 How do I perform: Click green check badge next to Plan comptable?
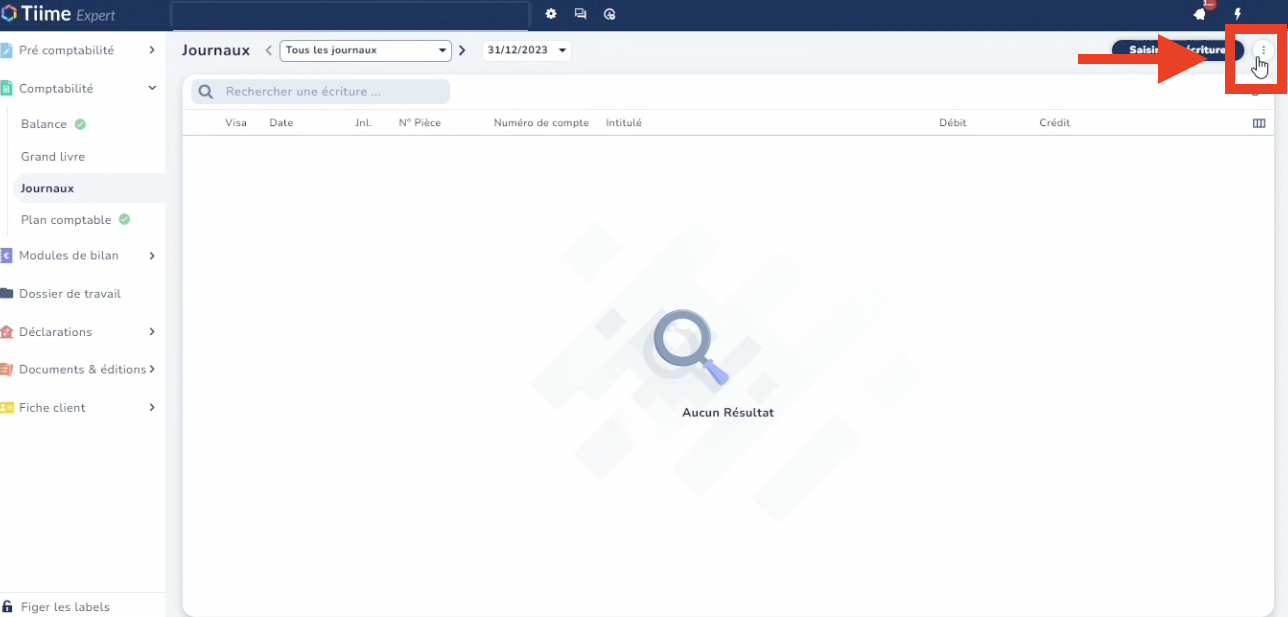point(124,219)
